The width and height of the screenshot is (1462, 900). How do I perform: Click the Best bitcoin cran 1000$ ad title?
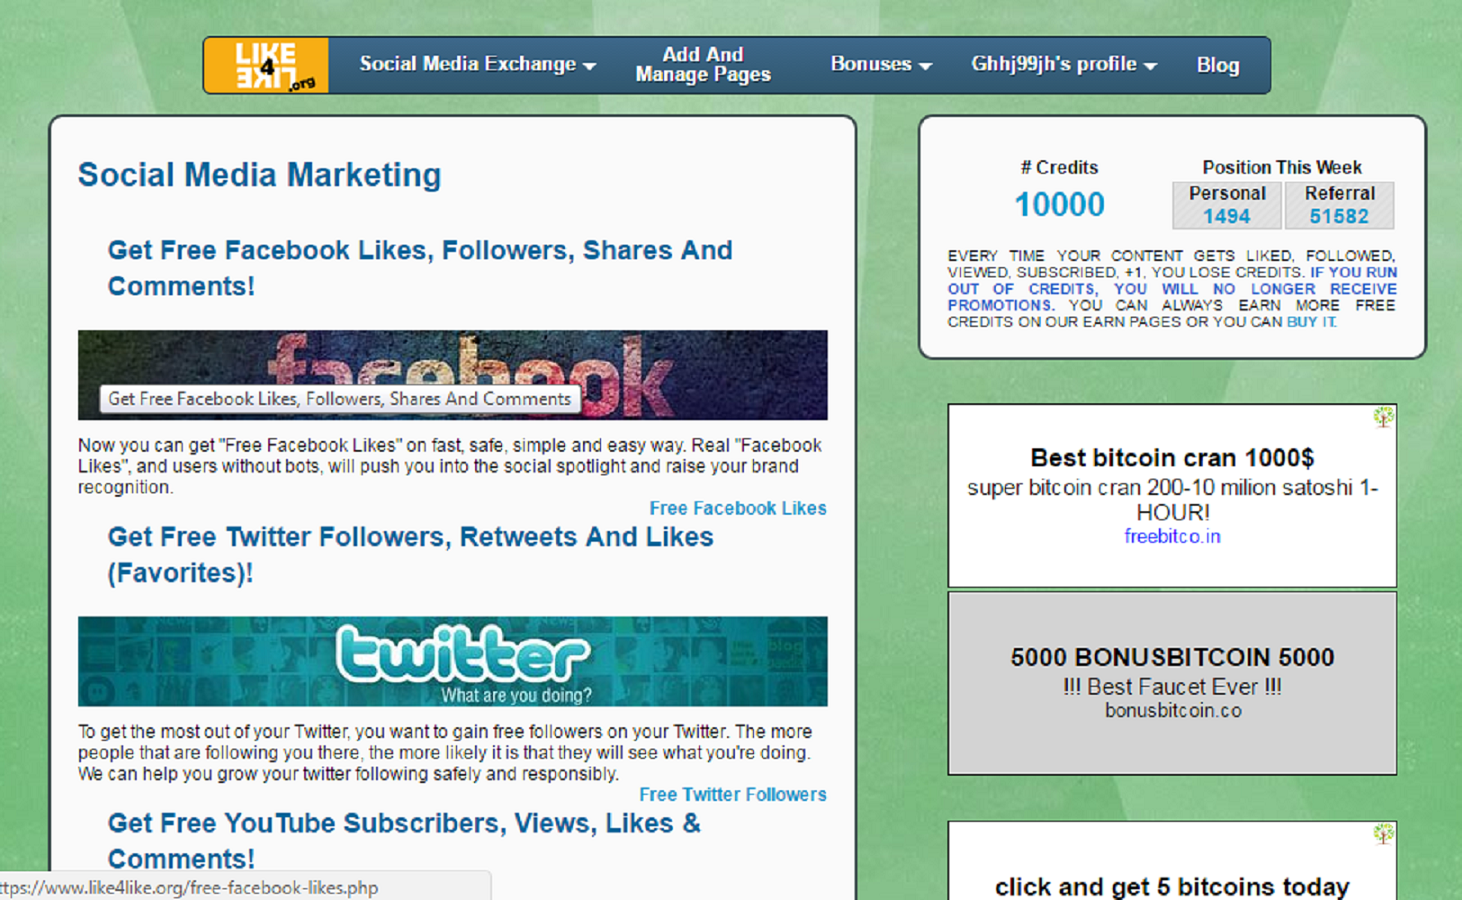(1172, 458)
